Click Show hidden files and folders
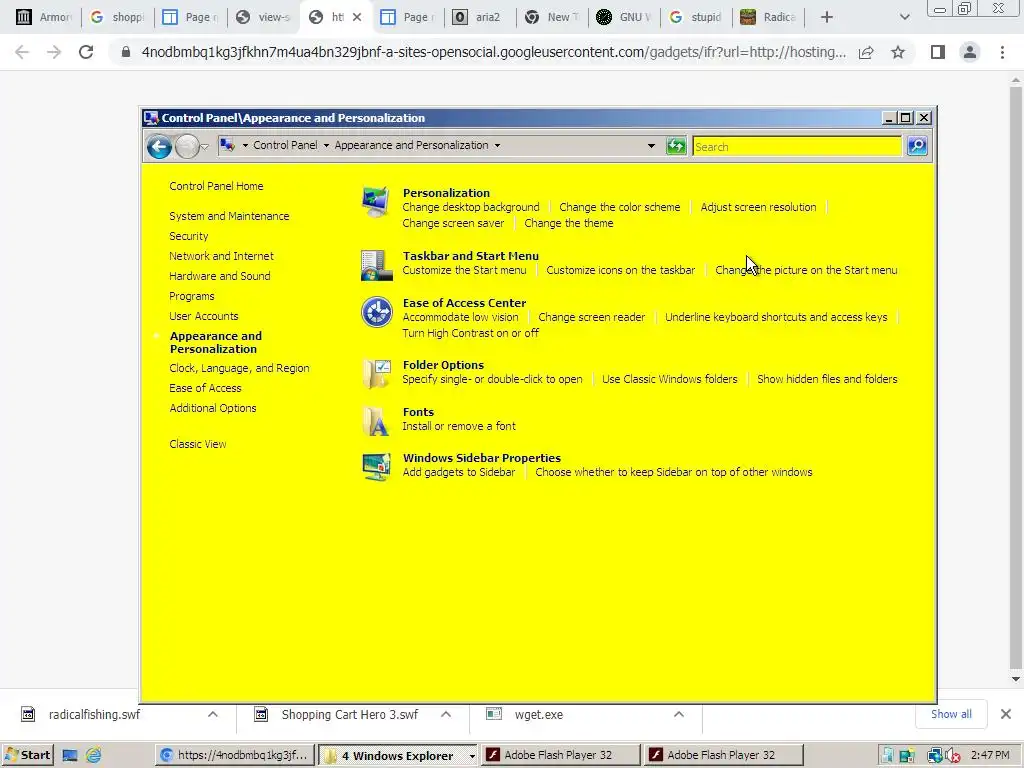 827,379
